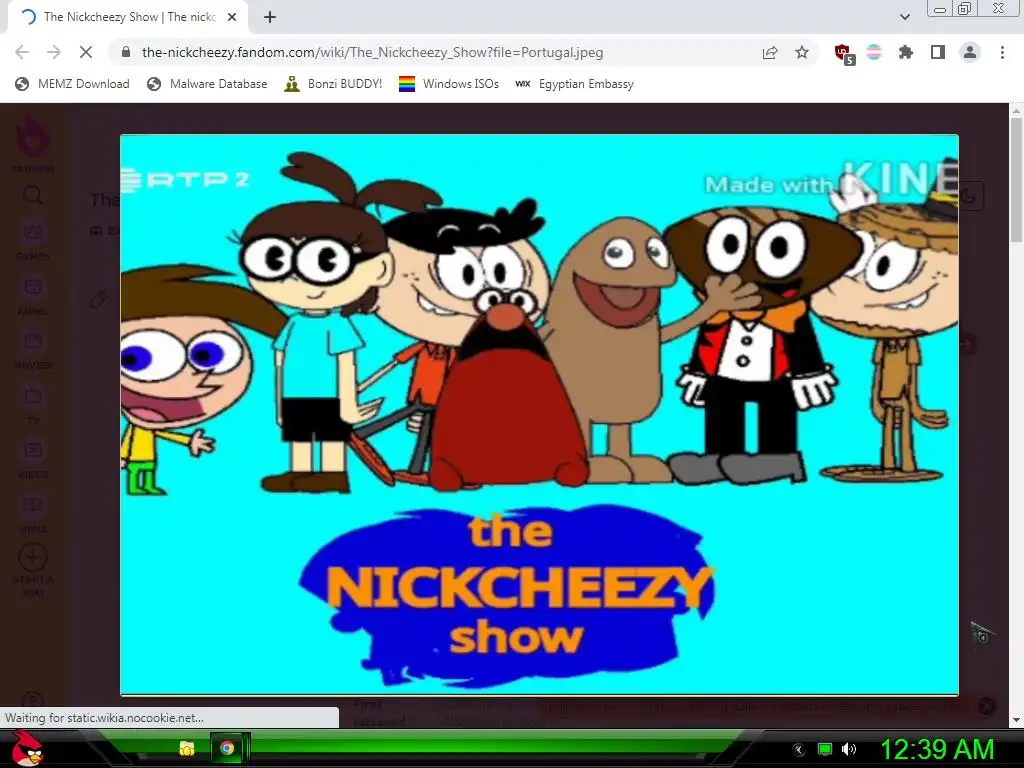Click the Nickcheezy Show lightbox image
The image size is (1024, 768).
pyautogui.click(x=539, y=415)
